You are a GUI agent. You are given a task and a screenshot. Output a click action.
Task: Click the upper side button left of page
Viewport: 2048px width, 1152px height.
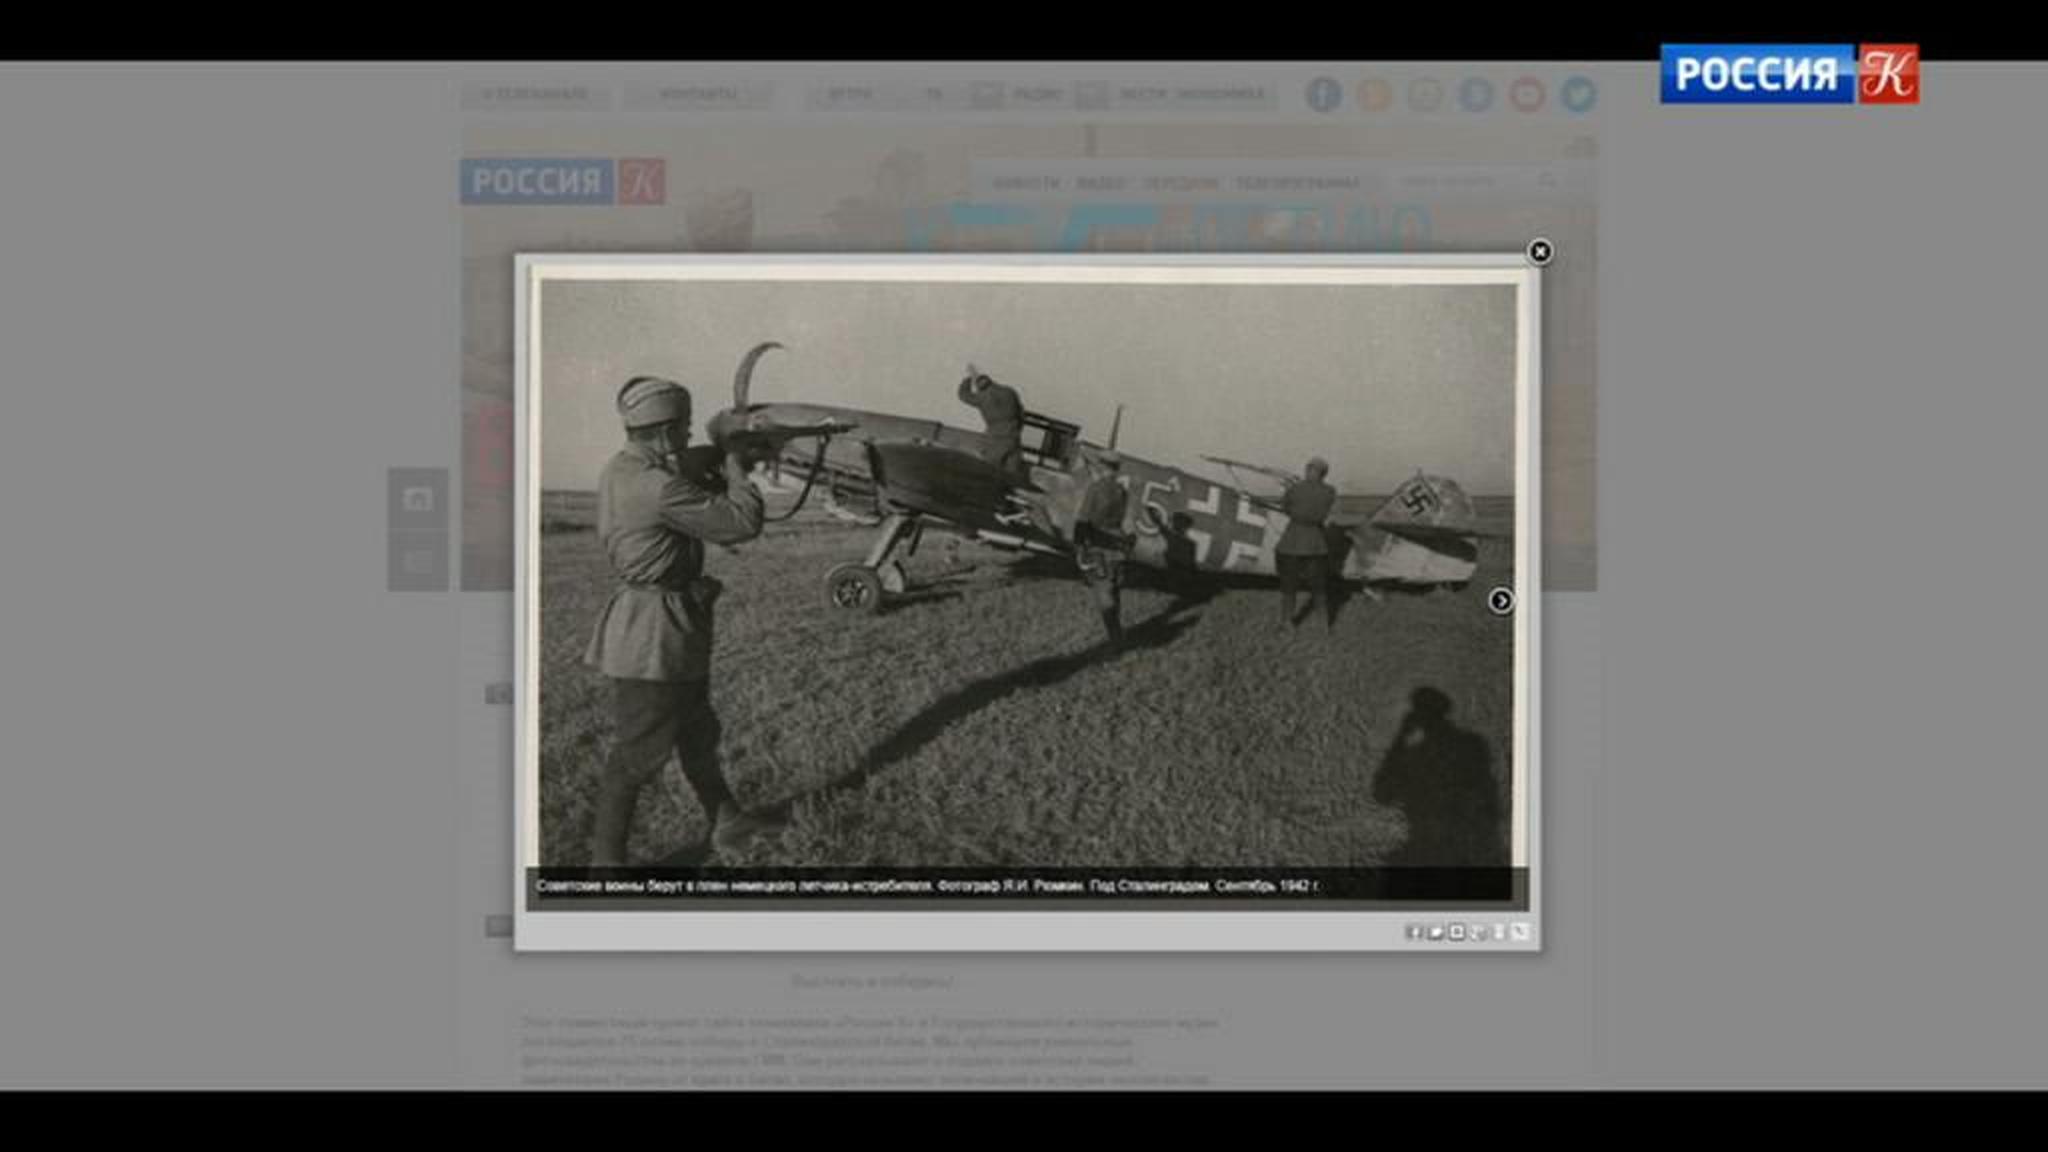[x=418, y=498]
